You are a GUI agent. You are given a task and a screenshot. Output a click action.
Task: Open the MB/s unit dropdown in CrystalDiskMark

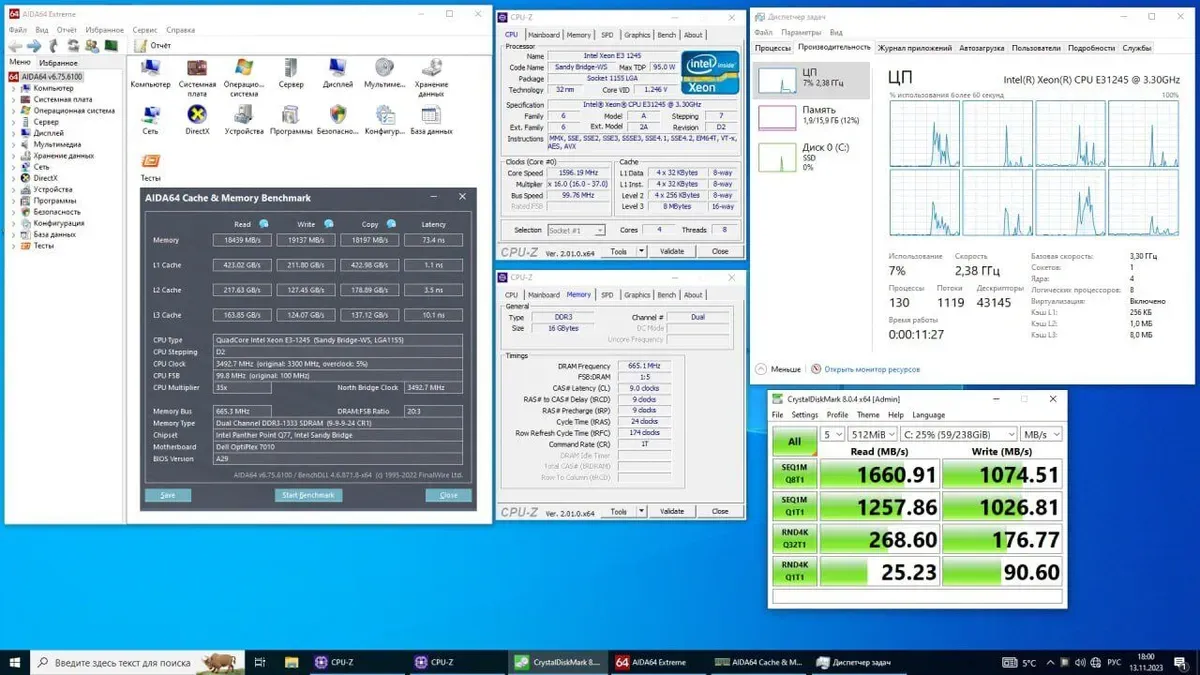point(1042,435)
